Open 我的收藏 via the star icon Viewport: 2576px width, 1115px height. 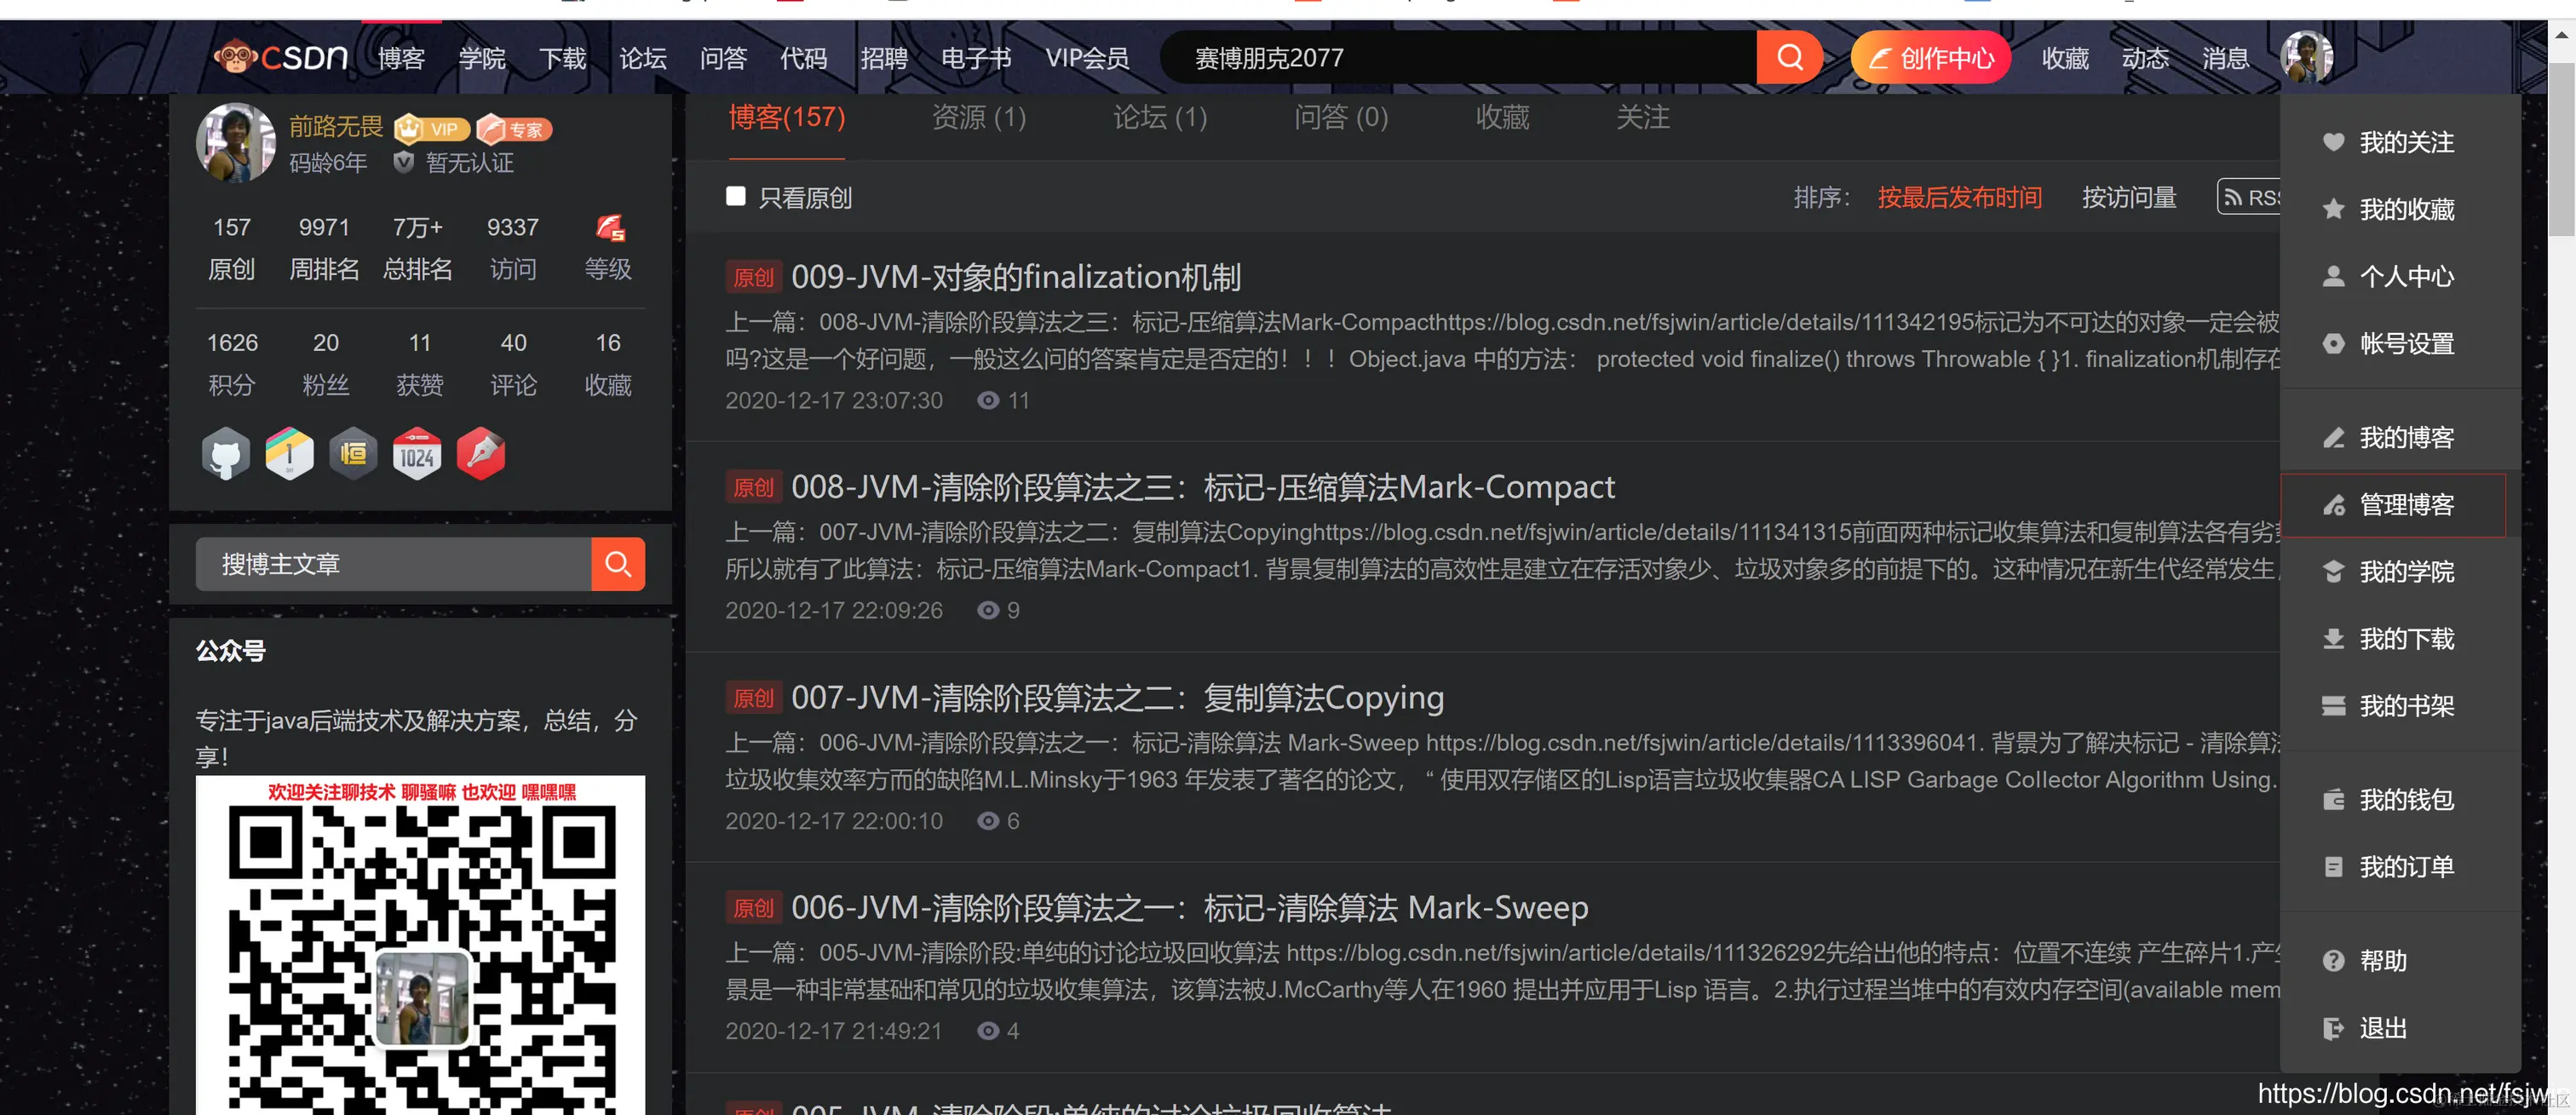[2333, 209]
